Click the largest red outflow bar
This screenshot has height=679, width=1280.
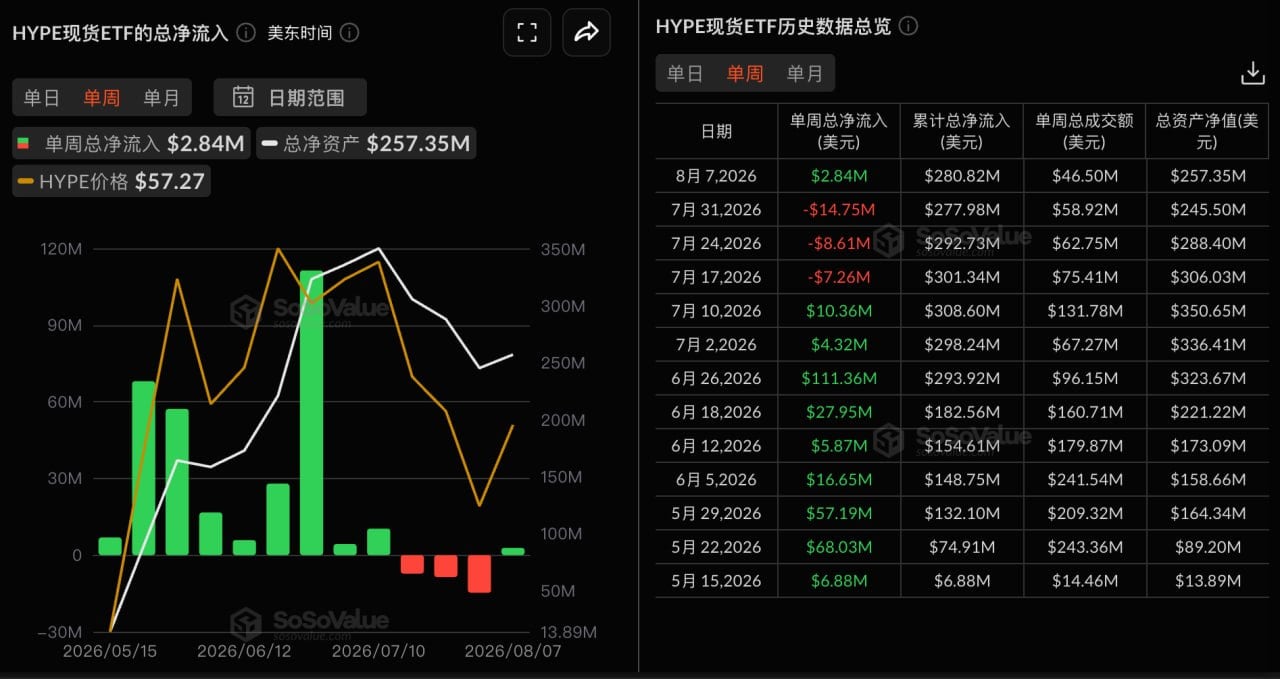click(479, 574)
